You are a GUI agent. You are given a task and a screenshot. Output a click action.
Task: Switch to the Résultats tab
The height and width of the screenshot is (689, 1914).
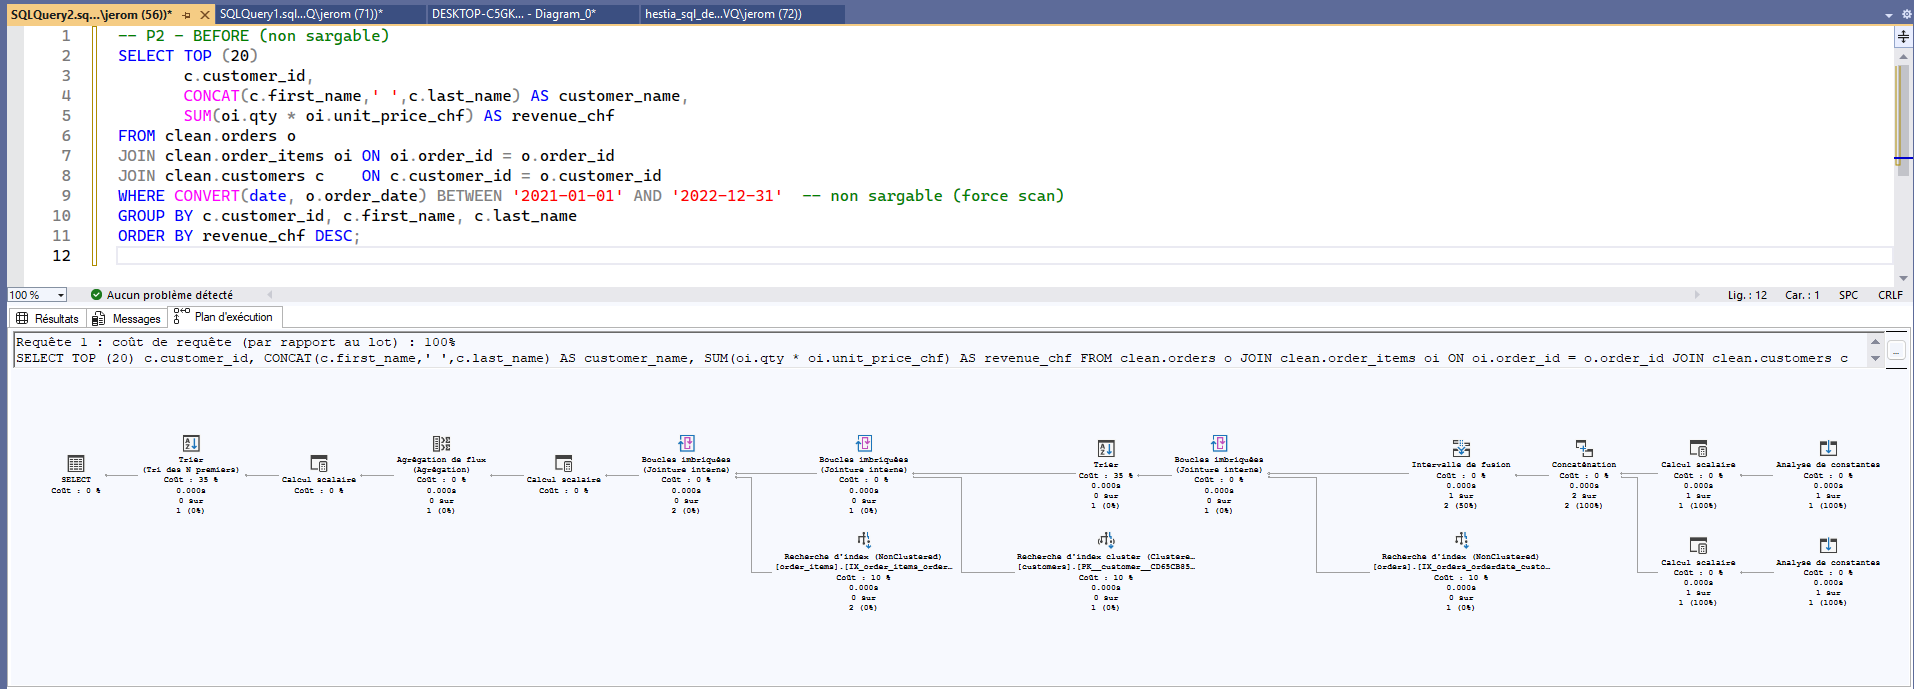[x=47, y=318]
